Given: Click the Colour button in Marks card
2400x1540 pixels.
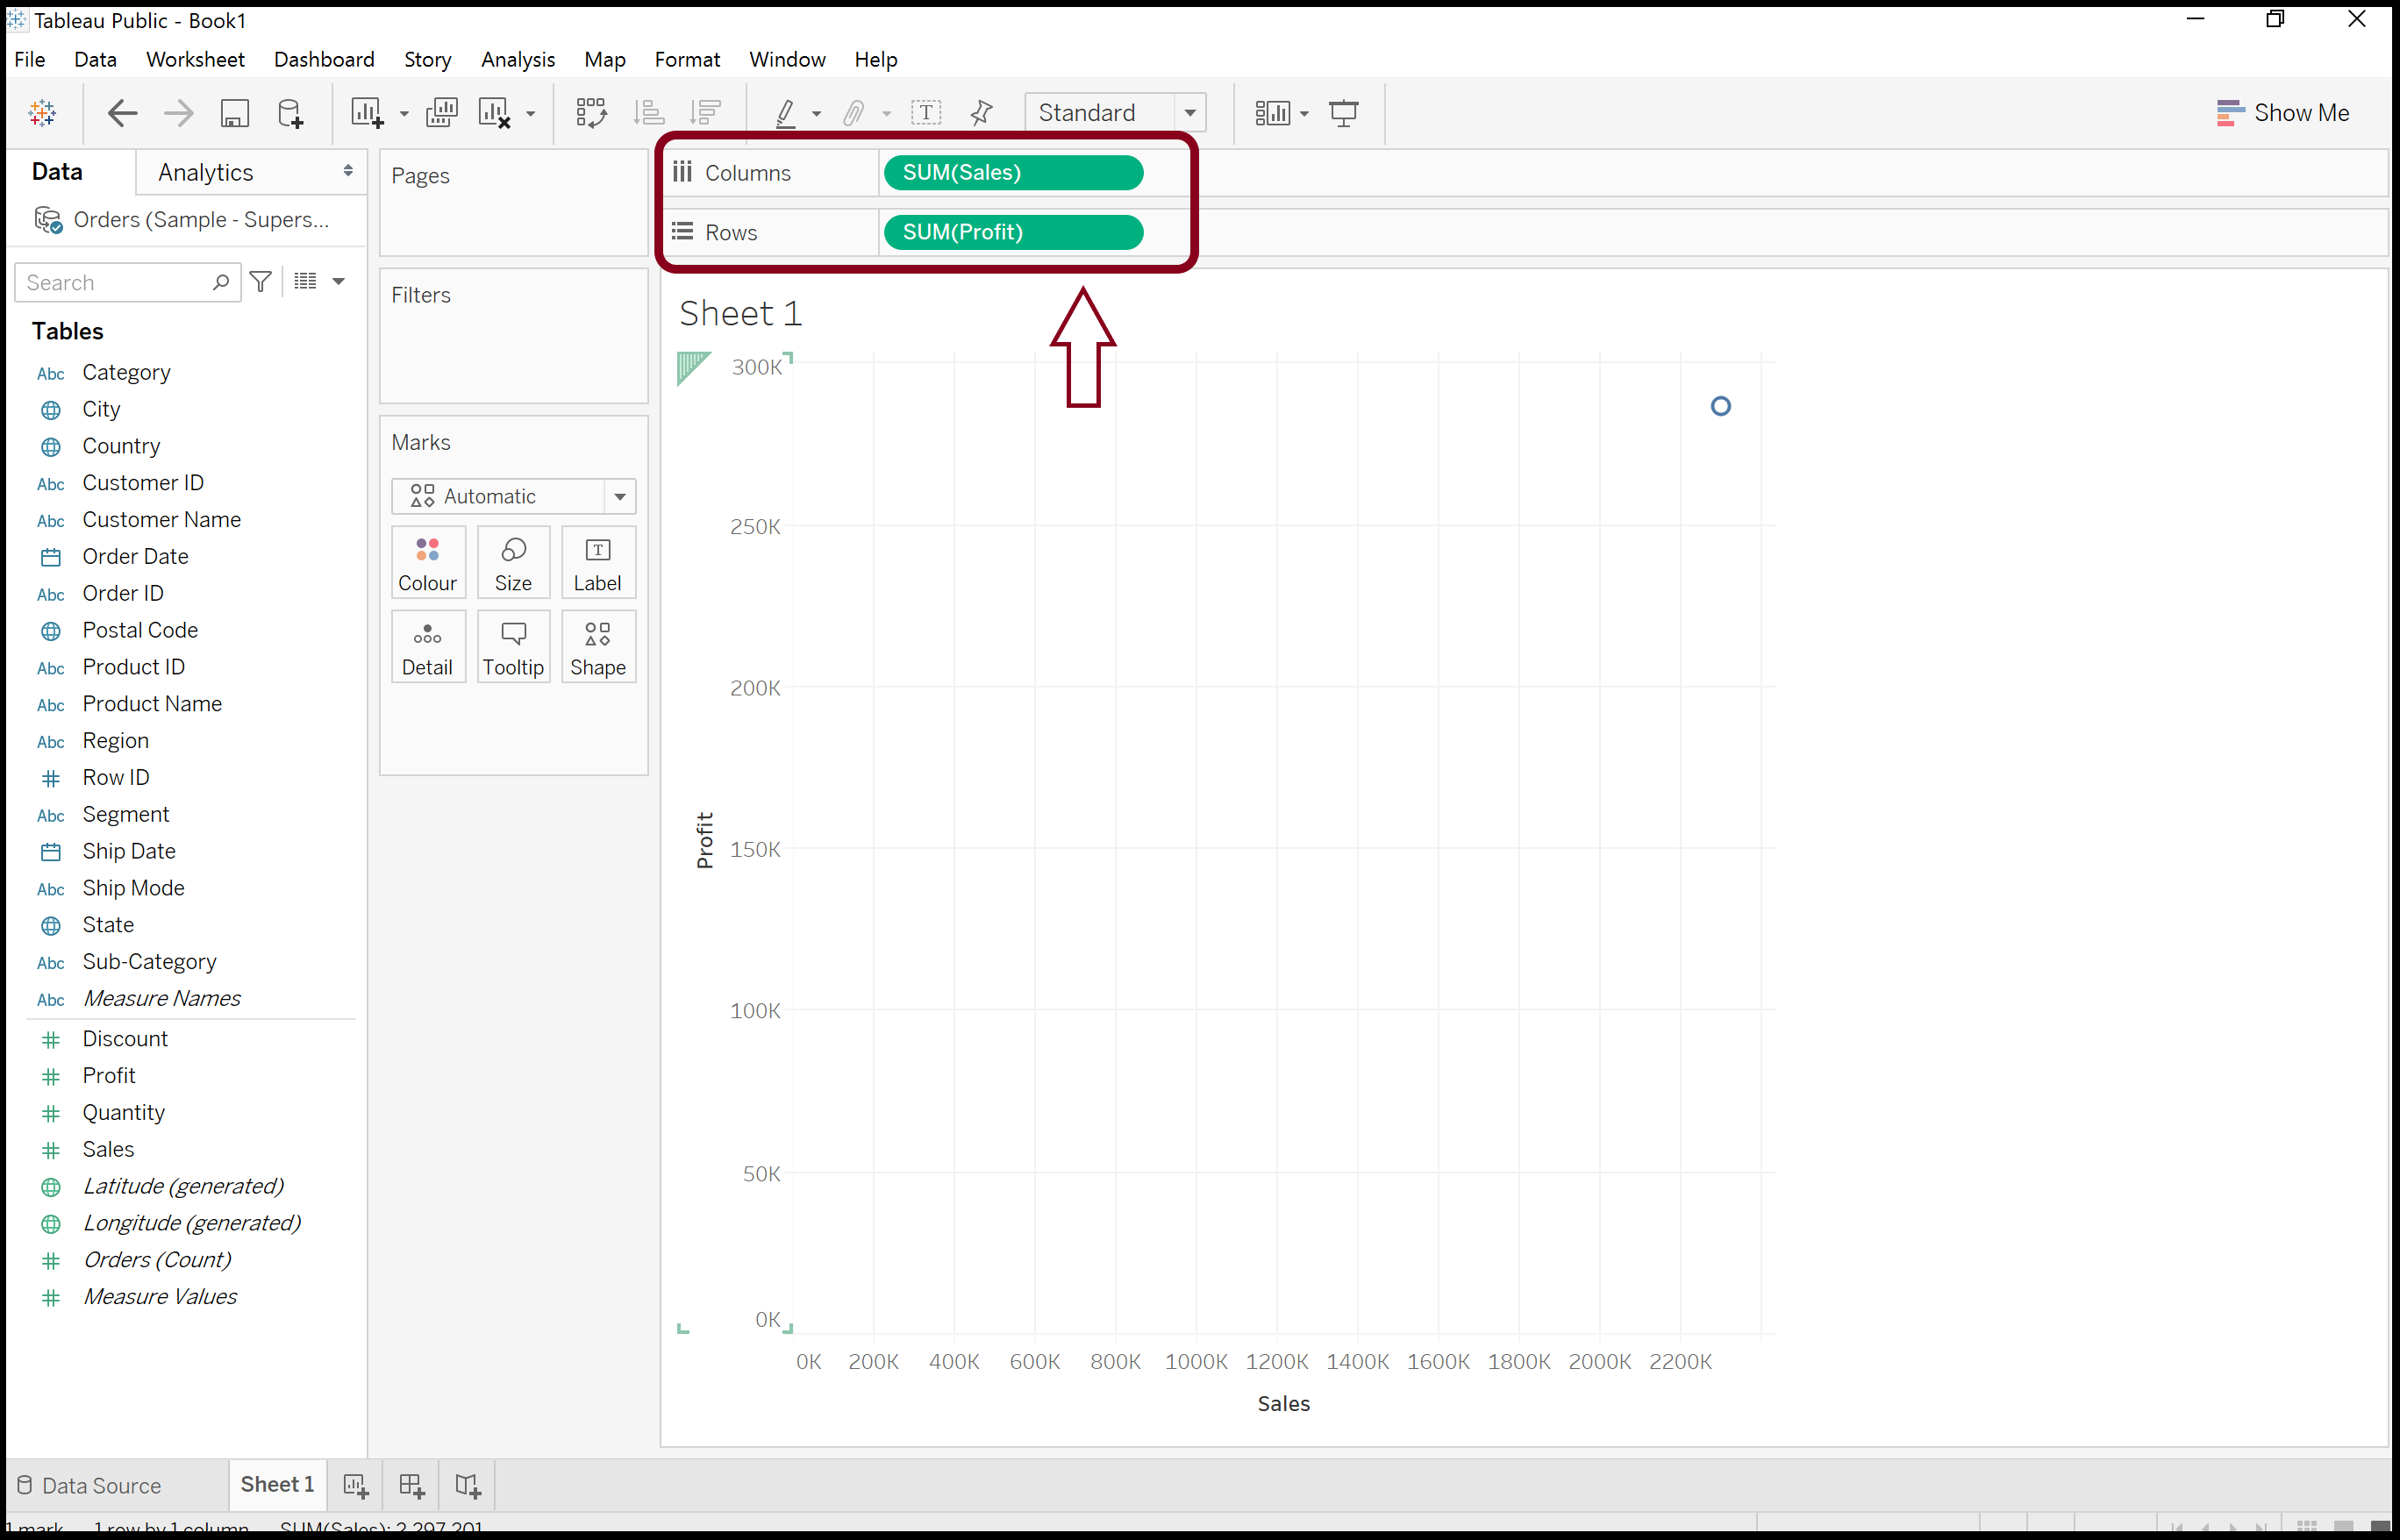Looking at the screenshot, I should (x=427, y=563).
